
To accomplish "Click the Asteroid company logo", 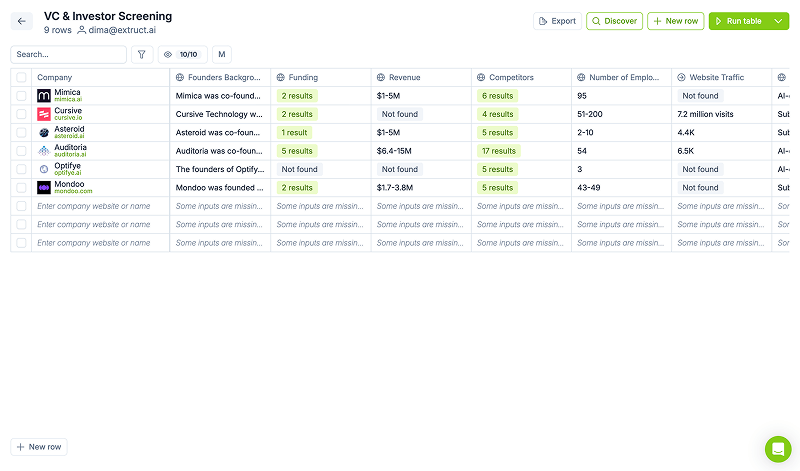I will (x=44, y=132).
